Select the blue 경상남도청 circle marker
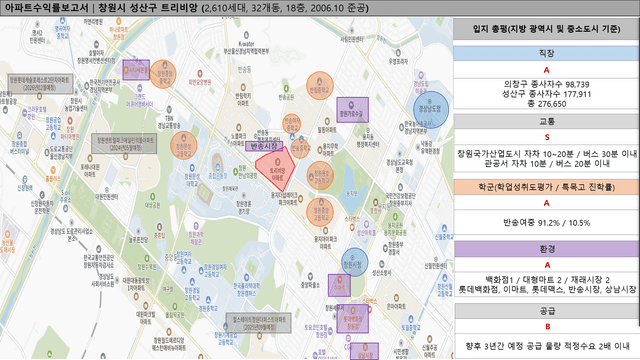 [431, 109]
